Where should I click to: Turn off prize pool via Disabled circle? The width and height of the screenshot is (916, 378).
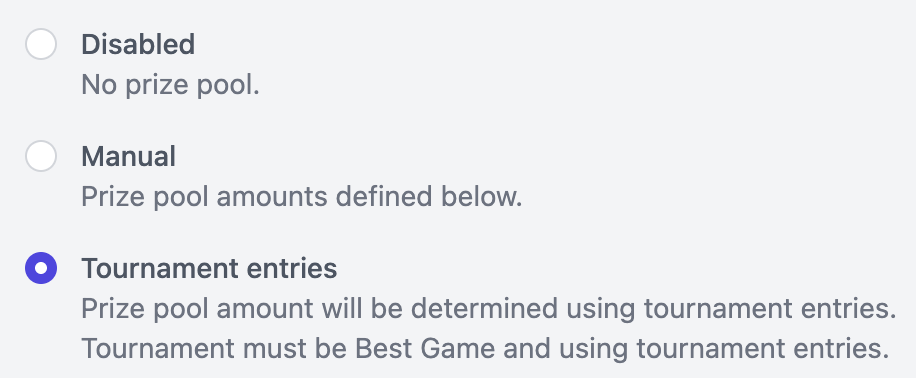41,44
